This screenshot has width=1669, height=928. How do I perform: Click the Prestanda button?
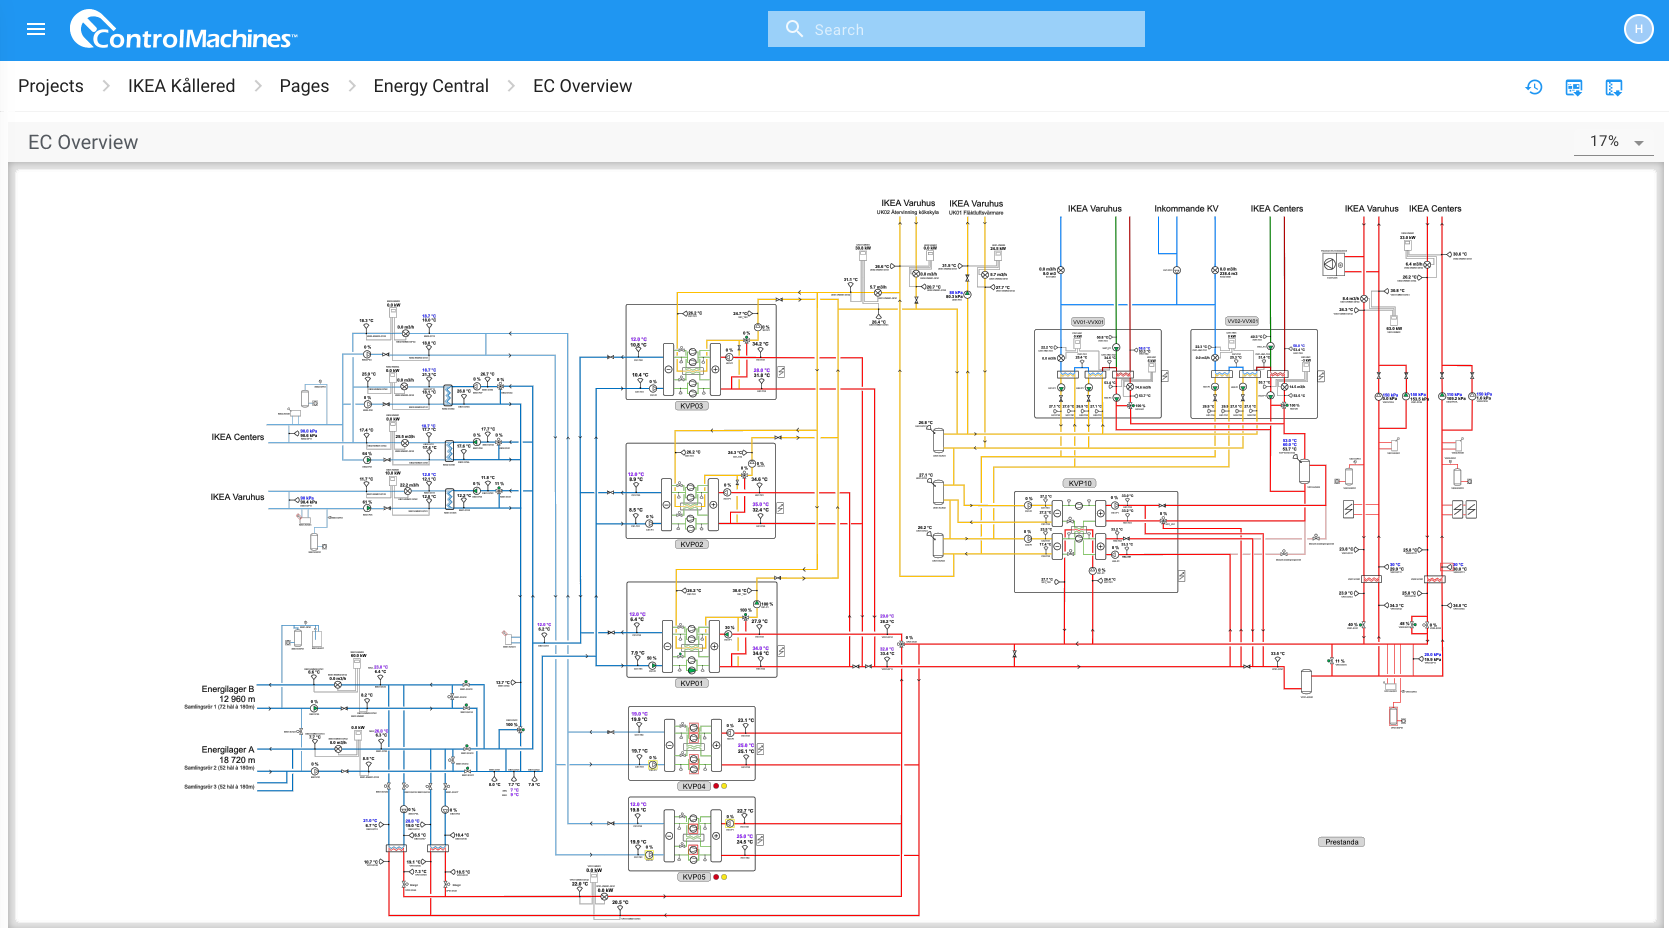click(x=1342, y=842)
